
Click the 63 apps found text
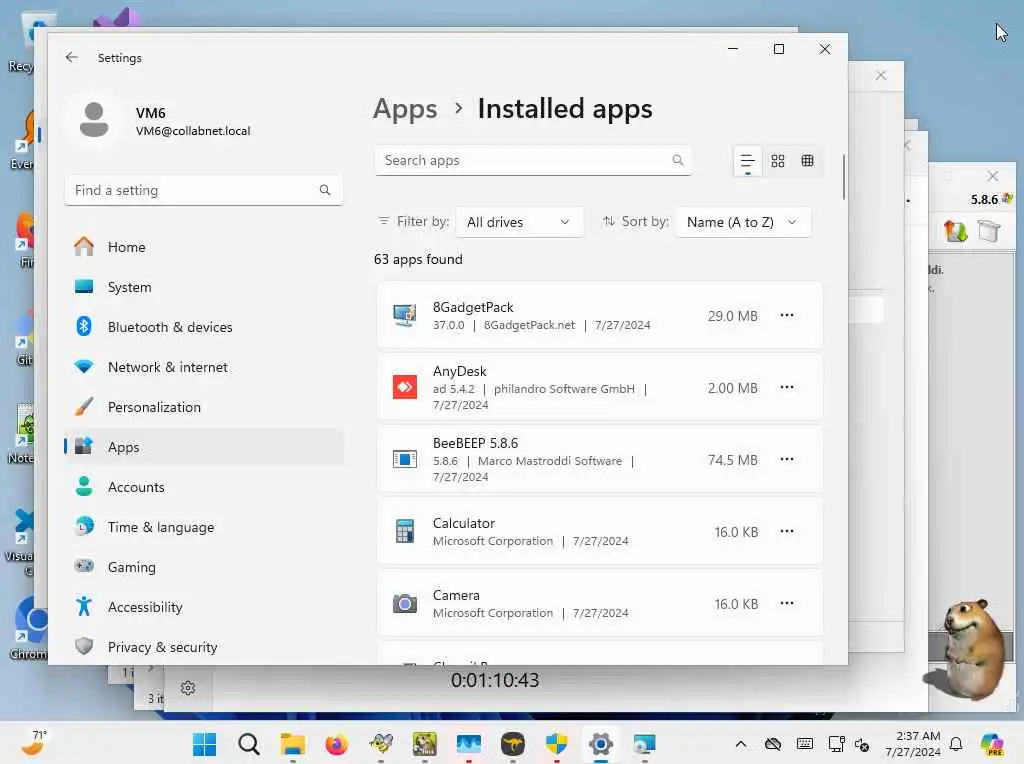click(x=418, y=259)
